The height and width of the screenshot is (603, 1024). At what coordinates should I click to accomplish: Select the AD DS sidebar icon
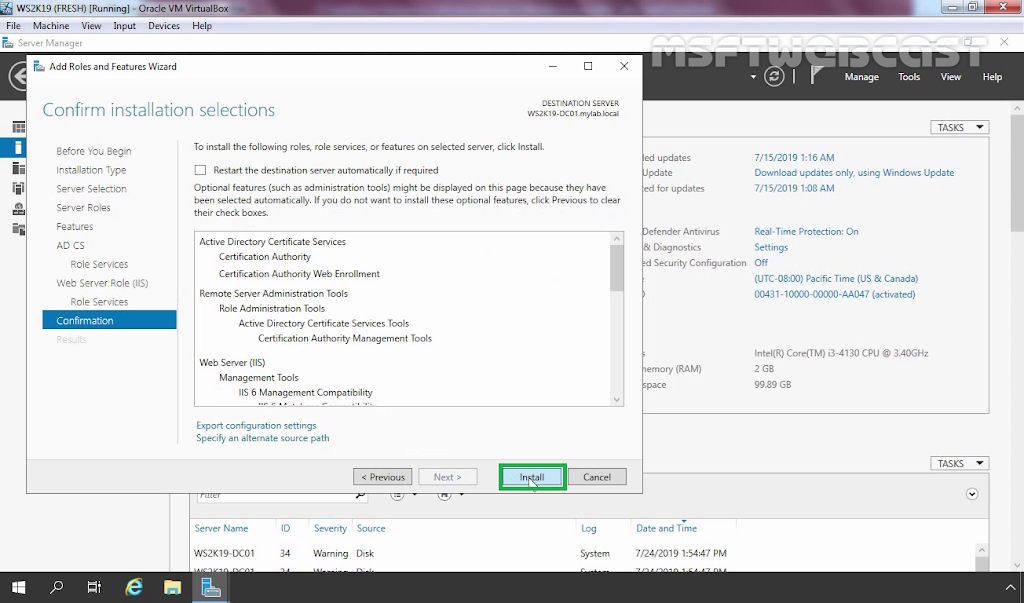[18, 189]
